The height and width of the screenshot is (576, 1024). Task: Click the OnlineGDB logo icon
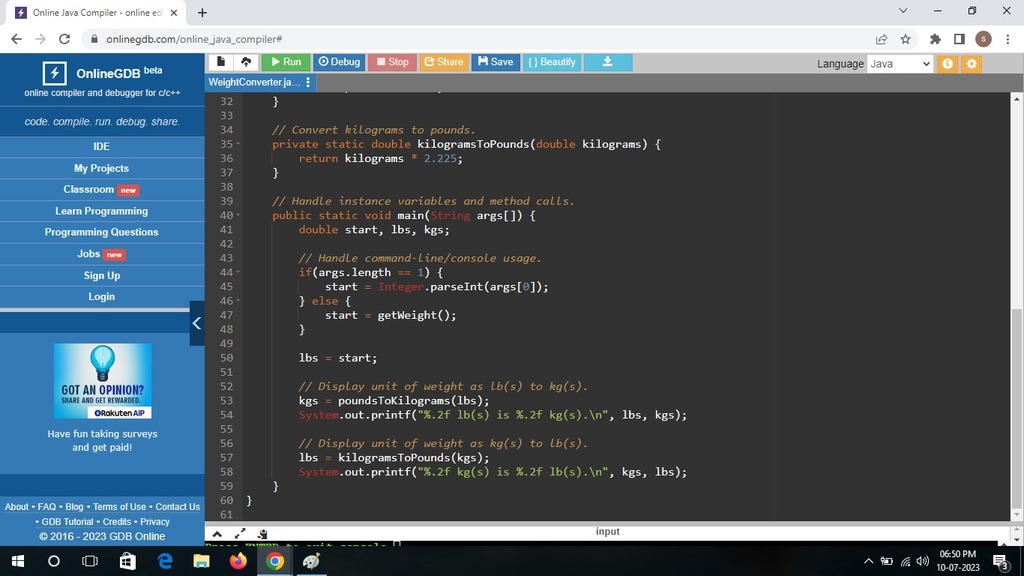click(x=54, y=73)
